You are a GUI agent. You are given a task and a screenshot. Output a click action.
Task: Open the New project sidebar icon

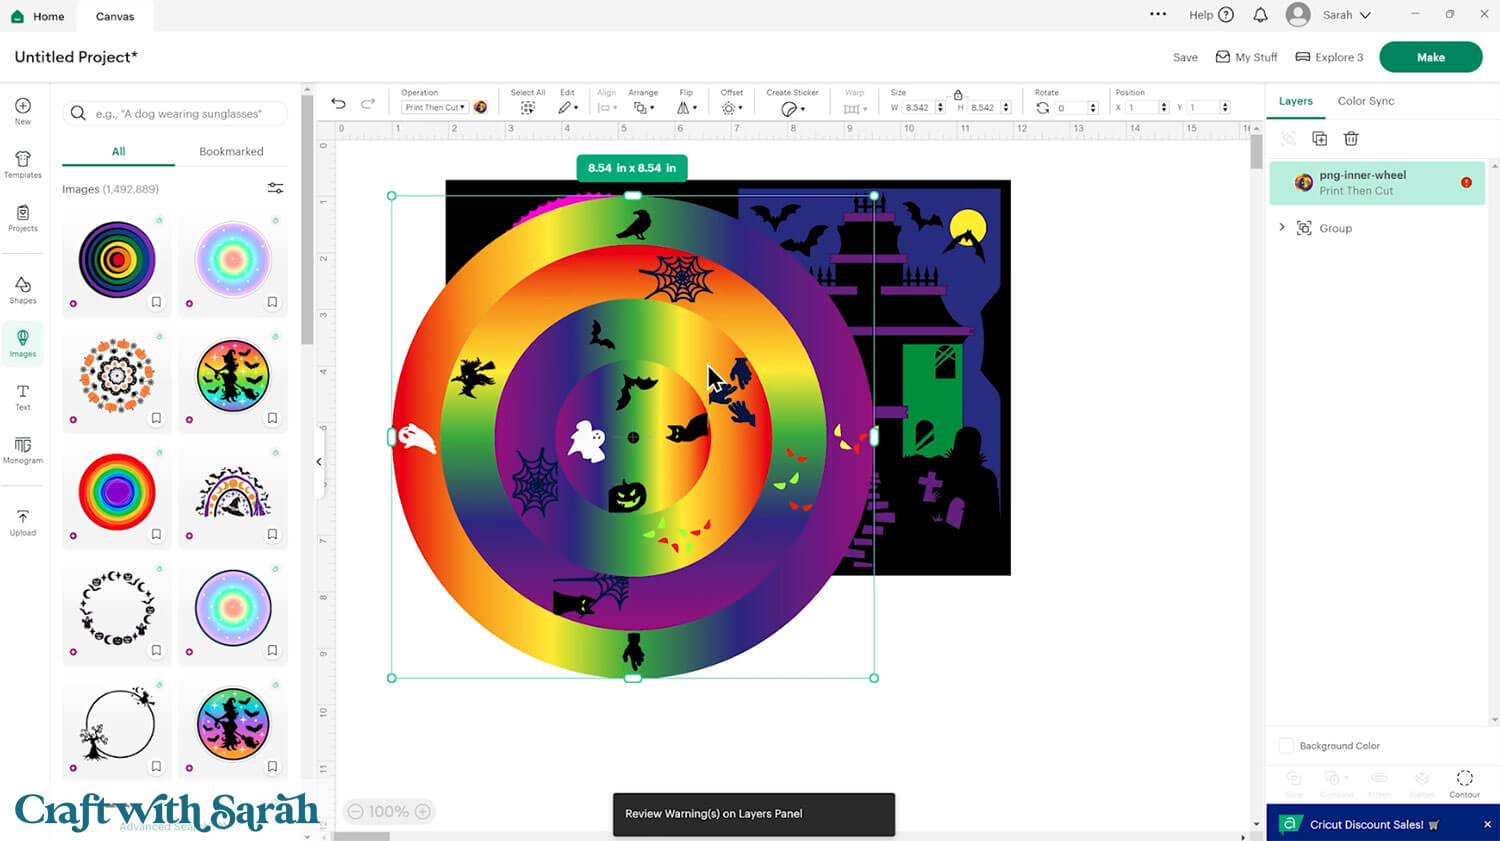tap(22, 110)
